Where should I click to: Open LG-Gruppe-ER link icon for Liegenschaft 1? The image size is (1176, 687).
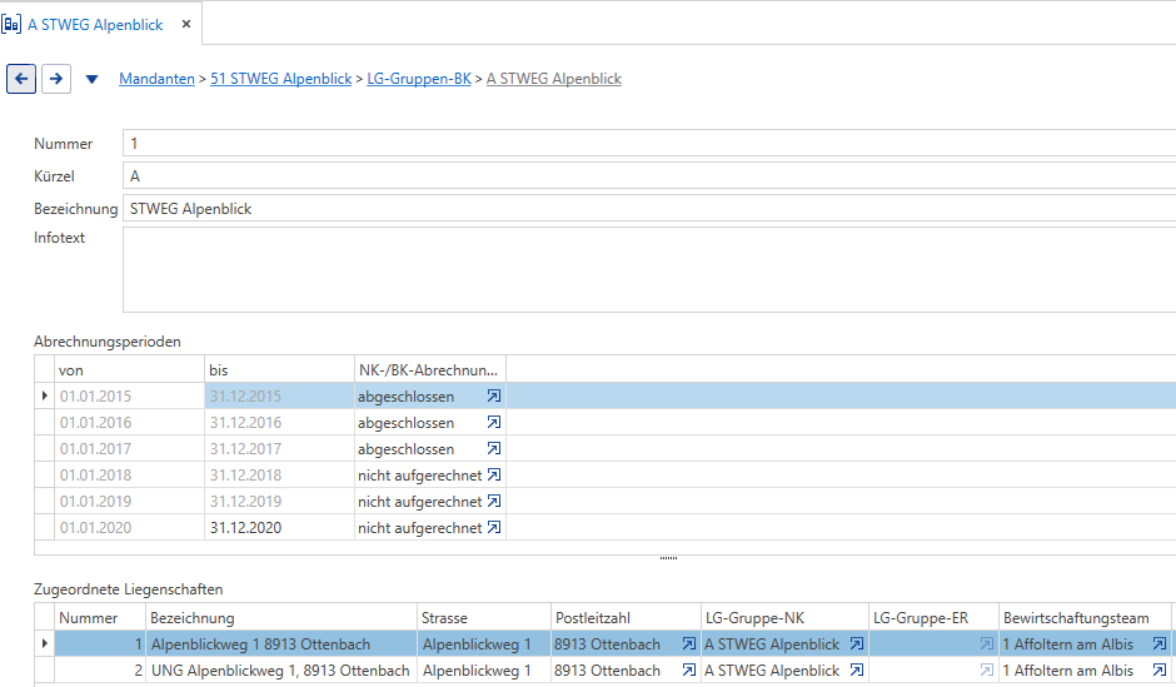(x=986, y=644)
